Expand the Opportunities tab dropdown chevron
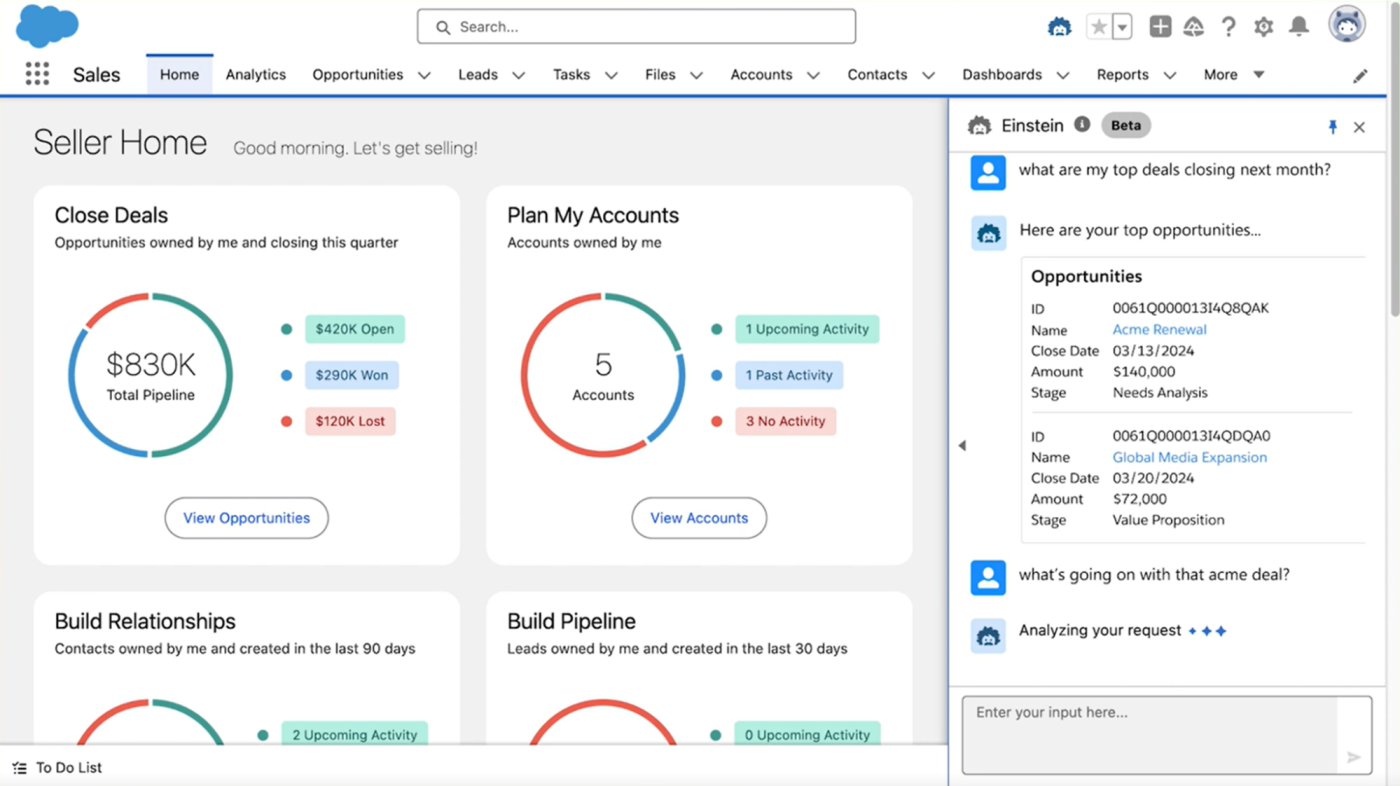The height and width of the screenshot is (786, 1400). pyautogui.click(x=424, y=75)
